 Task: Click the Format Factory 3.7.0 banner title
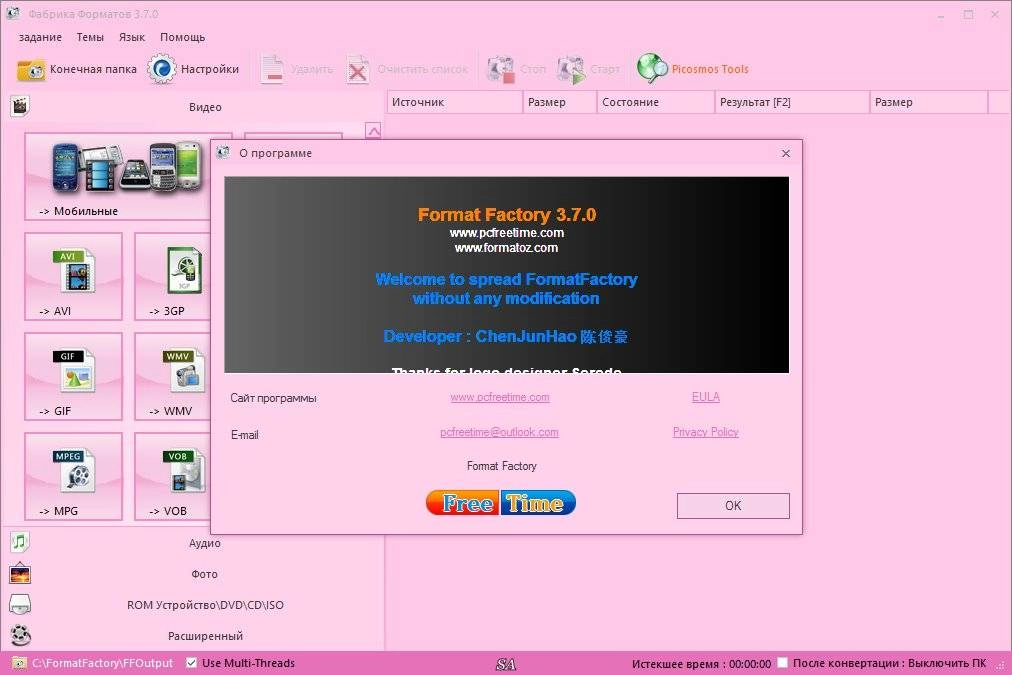(507, 214)
